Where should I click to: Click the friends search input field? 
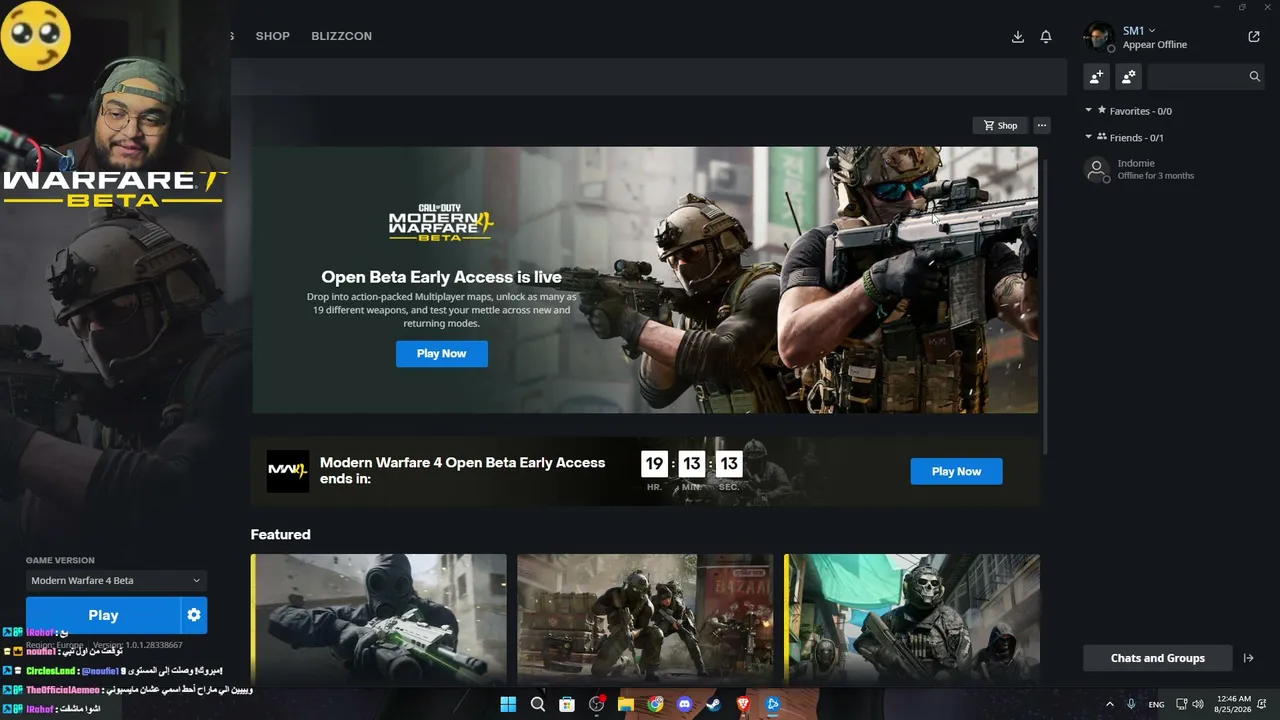click(x=1197, y=76)
